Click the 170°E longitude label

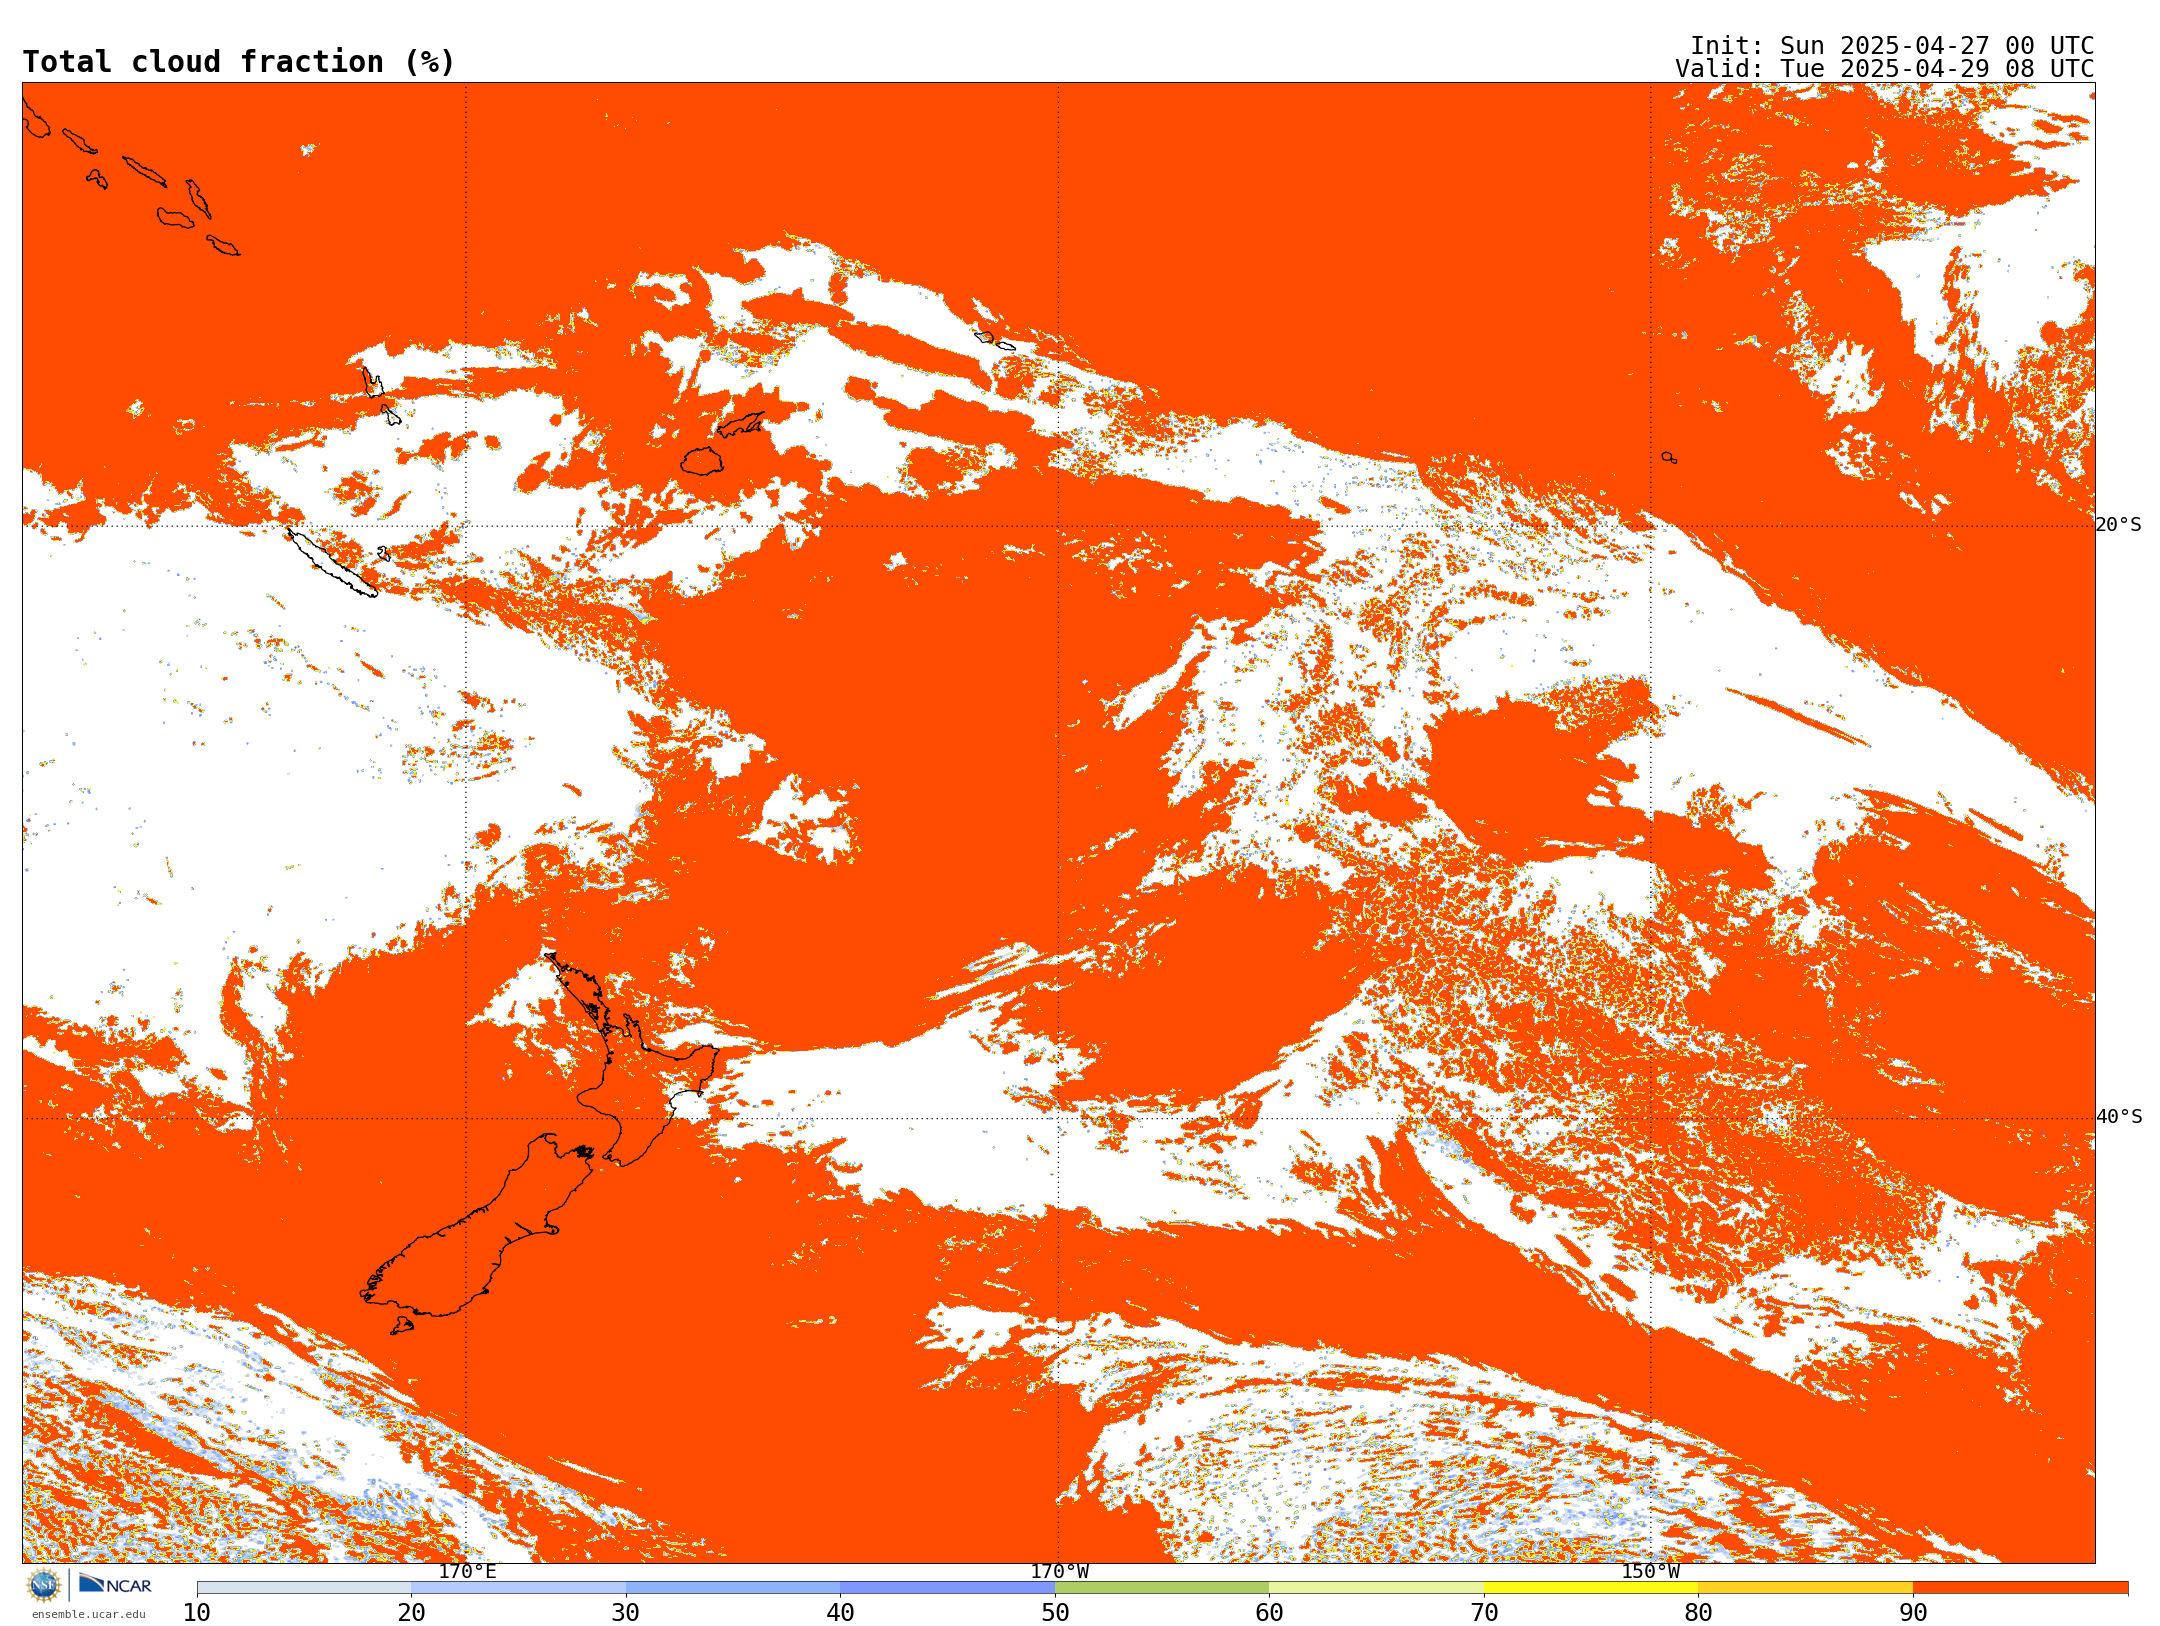[x=467, y=1571]
